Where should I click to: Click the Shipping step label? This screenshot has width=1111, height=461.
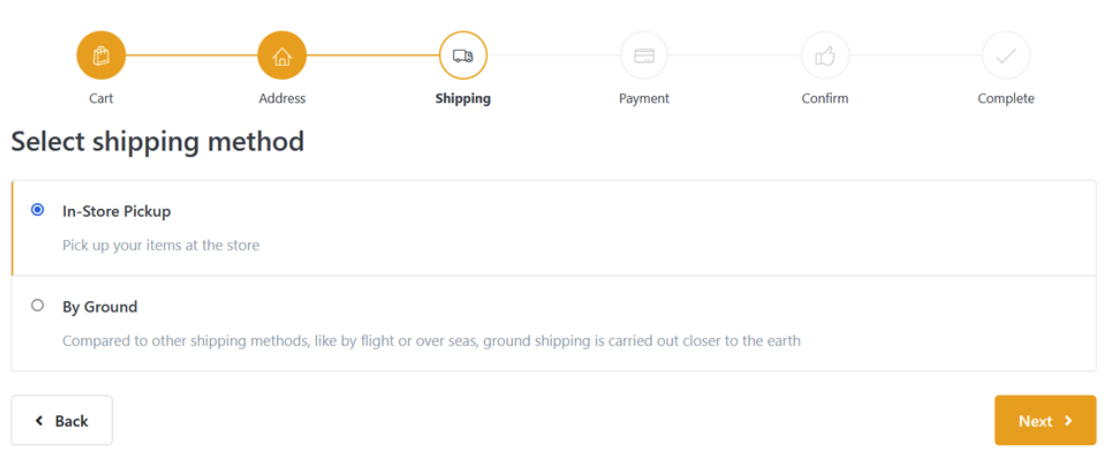pos(463,99)
